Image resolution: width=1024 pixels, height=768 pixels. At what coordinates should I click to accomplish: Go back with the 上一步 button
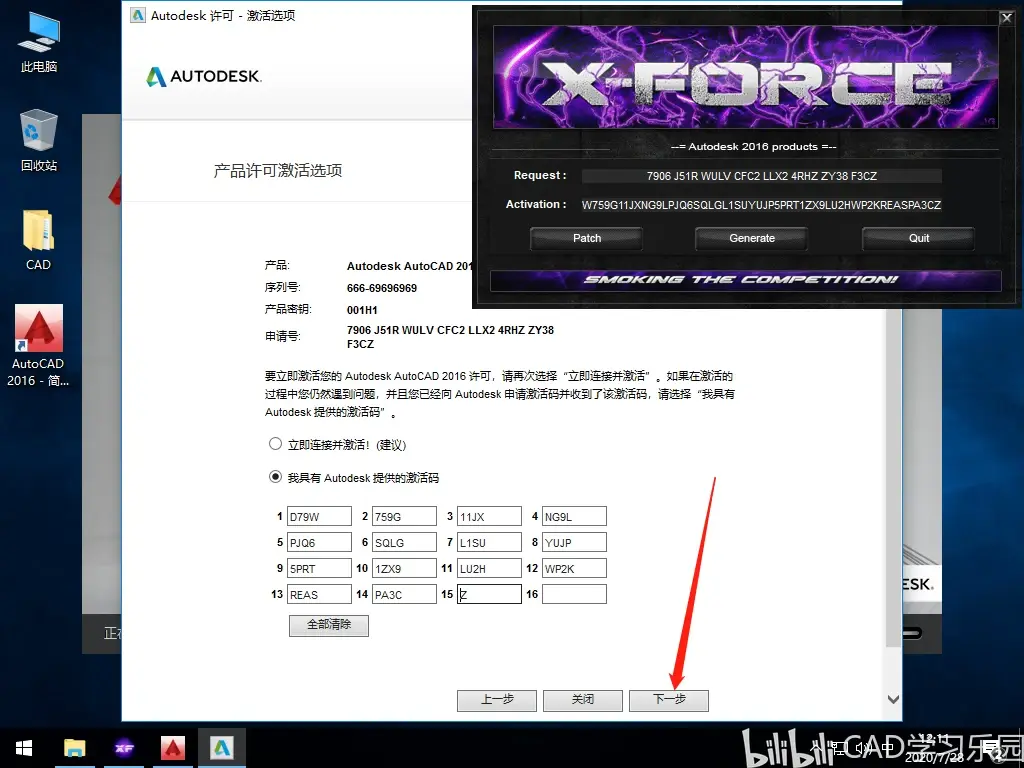[x=497, y=700]
